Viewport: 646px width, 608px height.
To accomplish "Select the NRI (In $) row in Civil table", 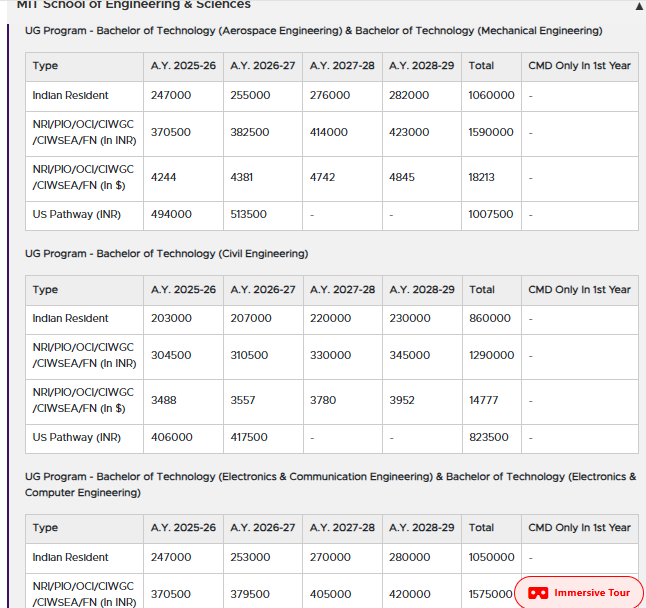I will pyautogui.click(x=82, y=400).
